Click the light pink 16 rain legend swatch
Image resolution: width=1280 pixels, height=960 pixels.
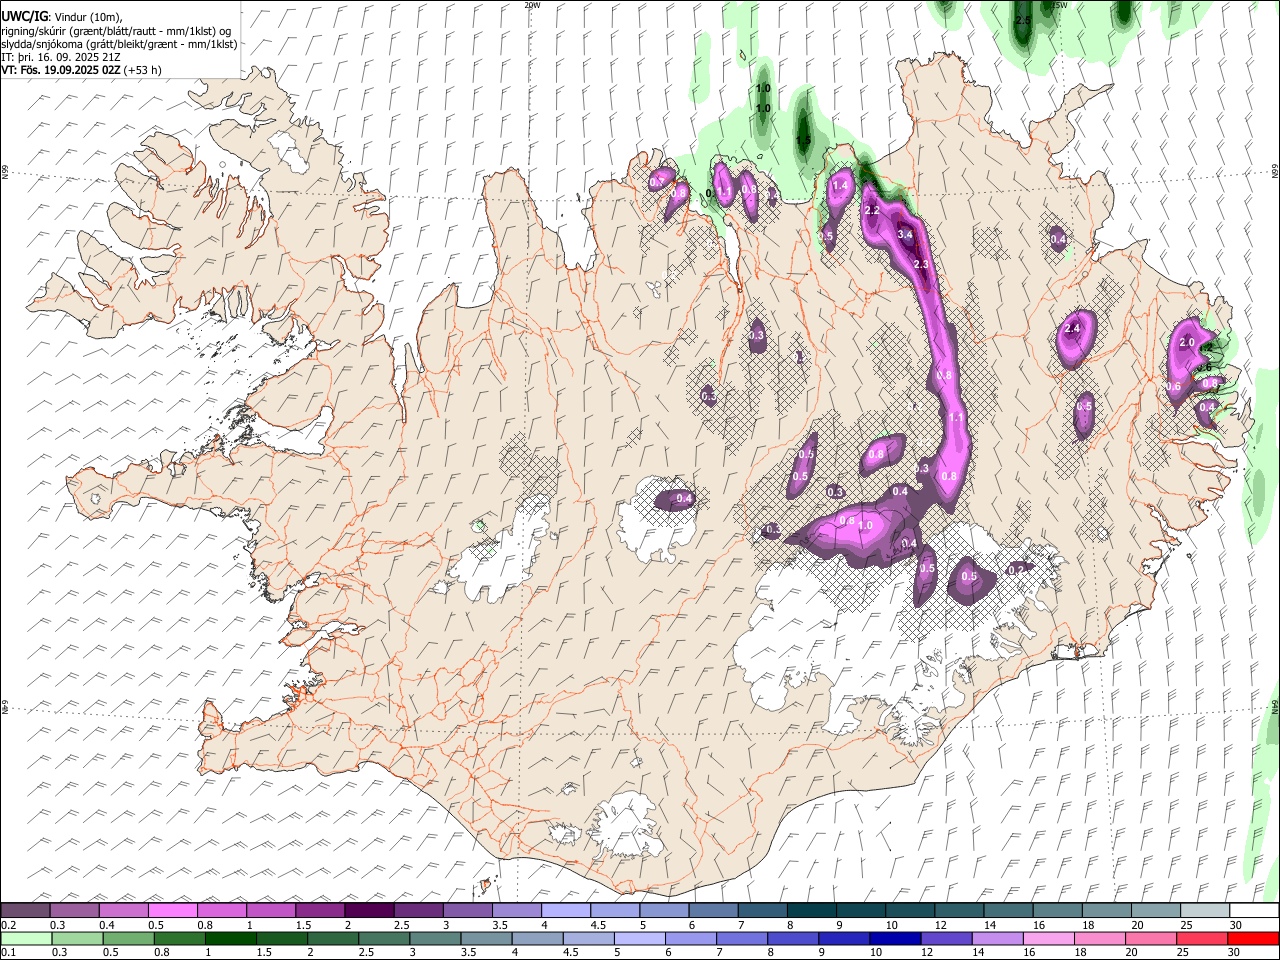point(1048,939)
